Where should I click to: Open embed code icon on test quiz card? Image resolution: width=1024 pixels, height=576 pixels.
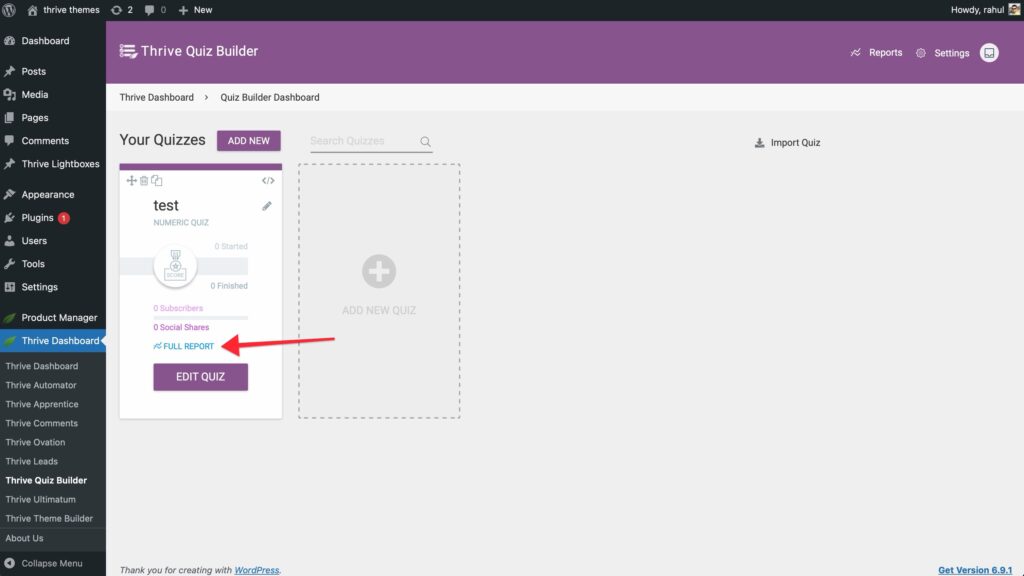pos(268,181)
